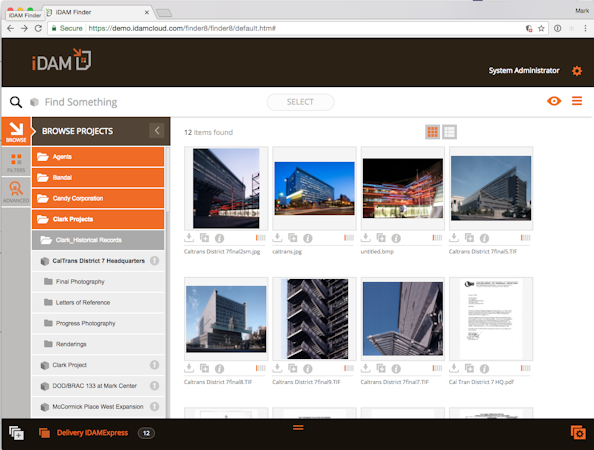Download Caltrans District 7final8.TIF

[x=189, y=368]
